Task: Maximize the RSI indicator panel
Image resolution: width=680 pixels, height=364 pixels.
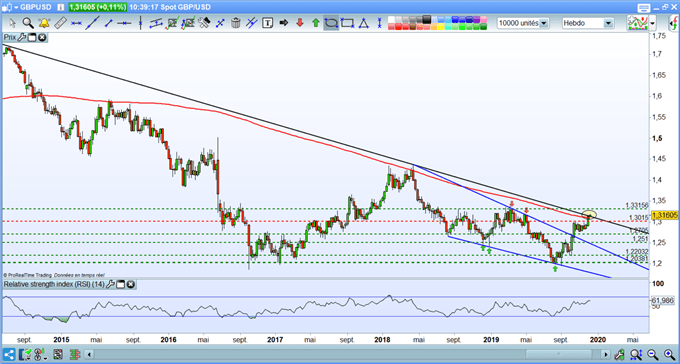Action: point(121,285)
